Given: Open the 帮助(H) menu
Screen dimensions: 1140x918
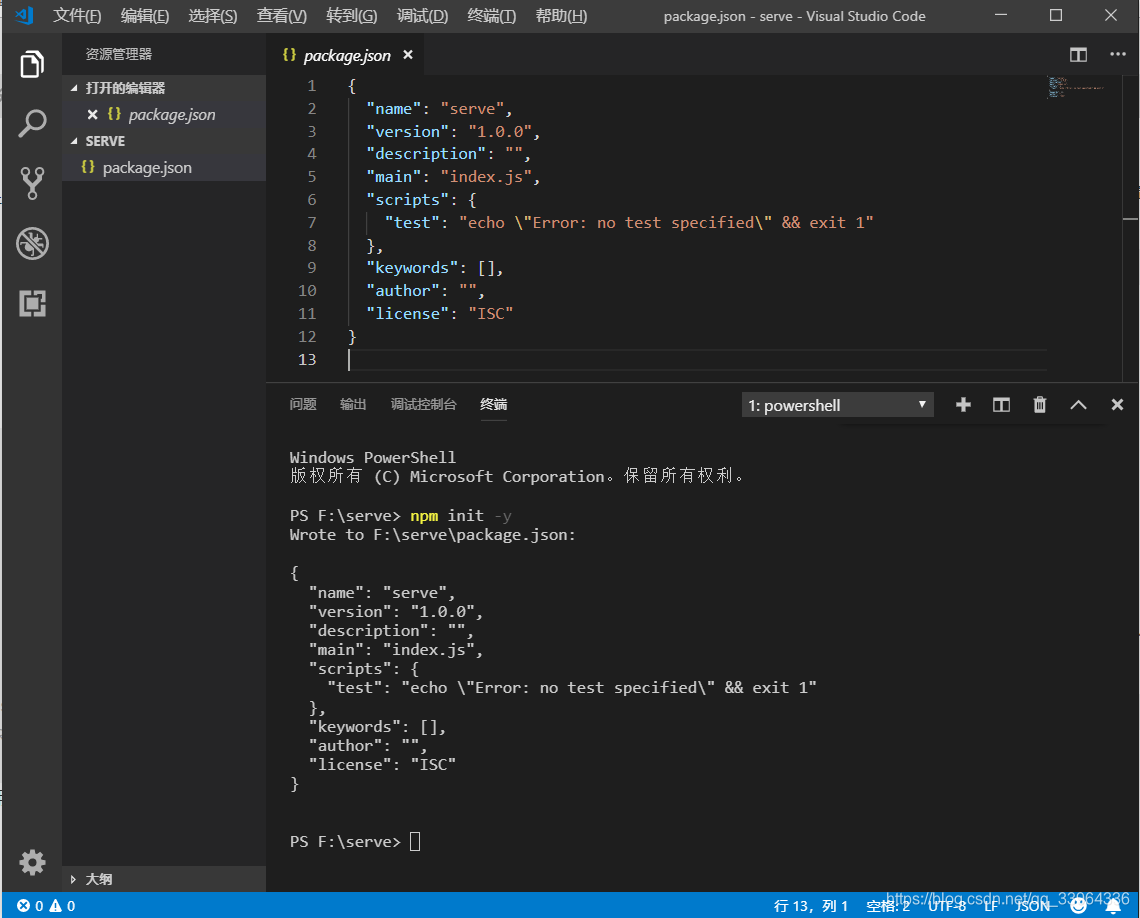Looking at the screenshot, I should tap(561, 16).
